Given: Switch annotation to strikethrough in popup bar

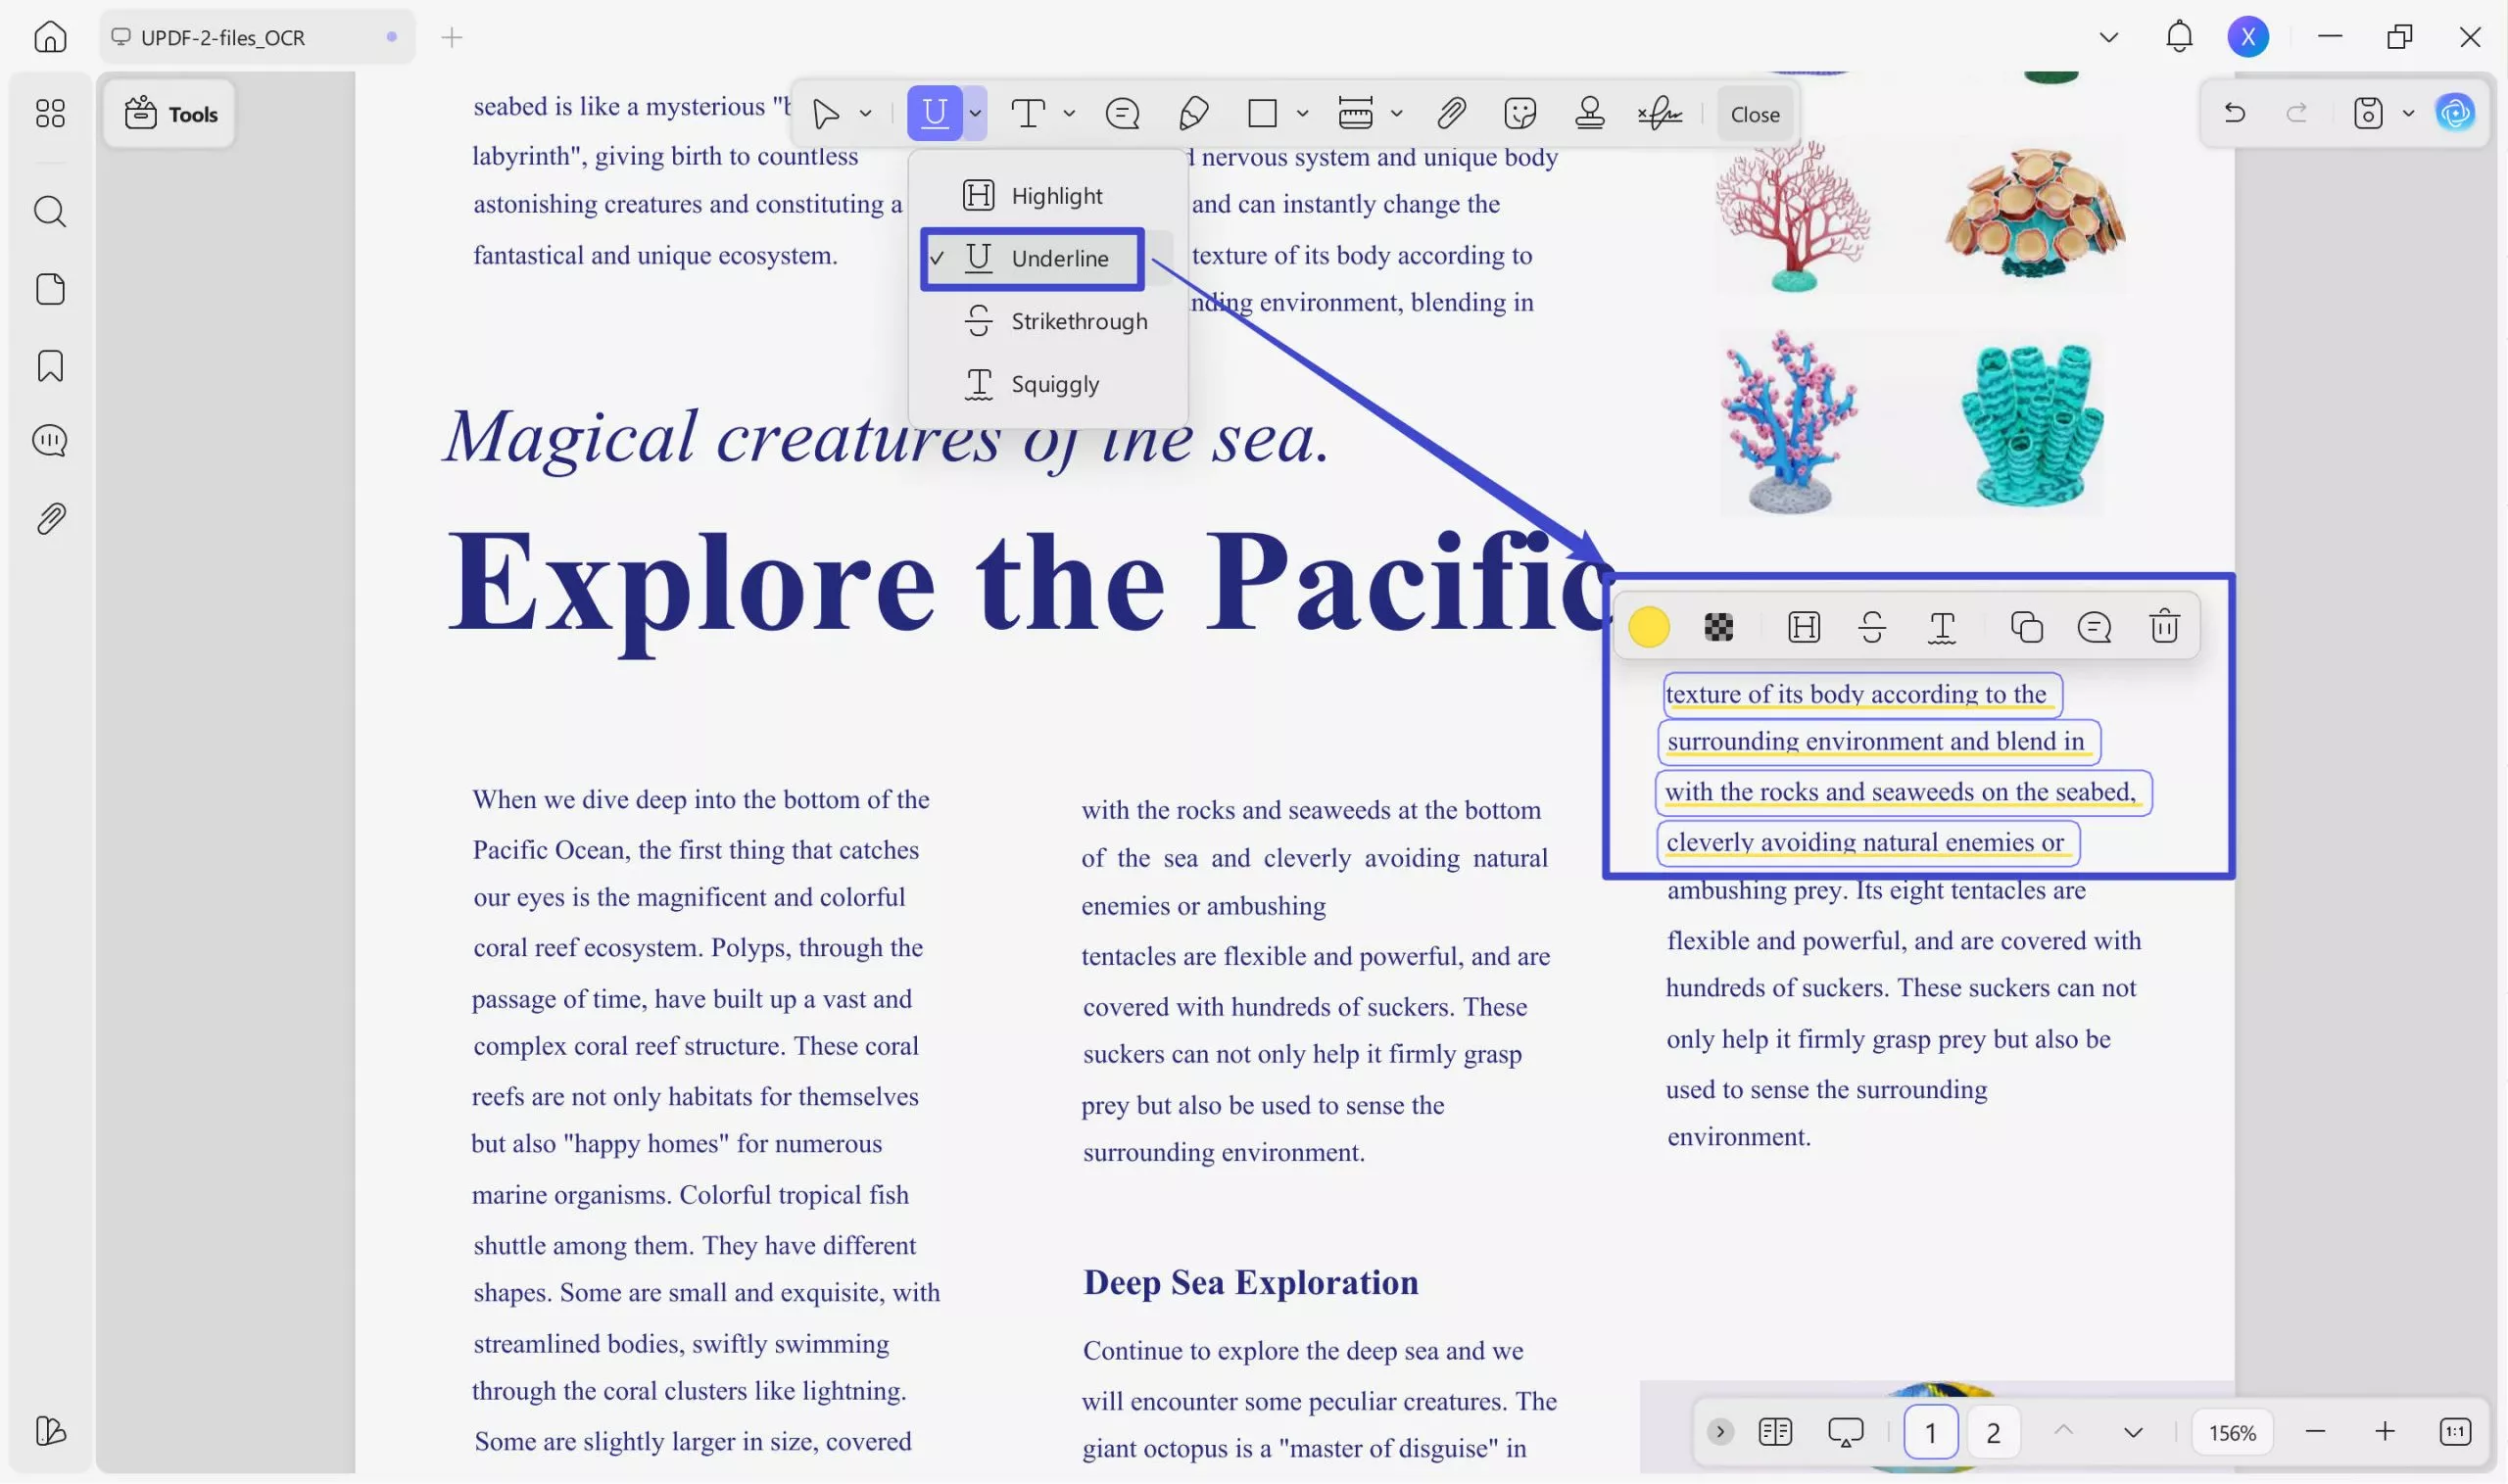Looking at the screenshot, I should coord(1872,627).
